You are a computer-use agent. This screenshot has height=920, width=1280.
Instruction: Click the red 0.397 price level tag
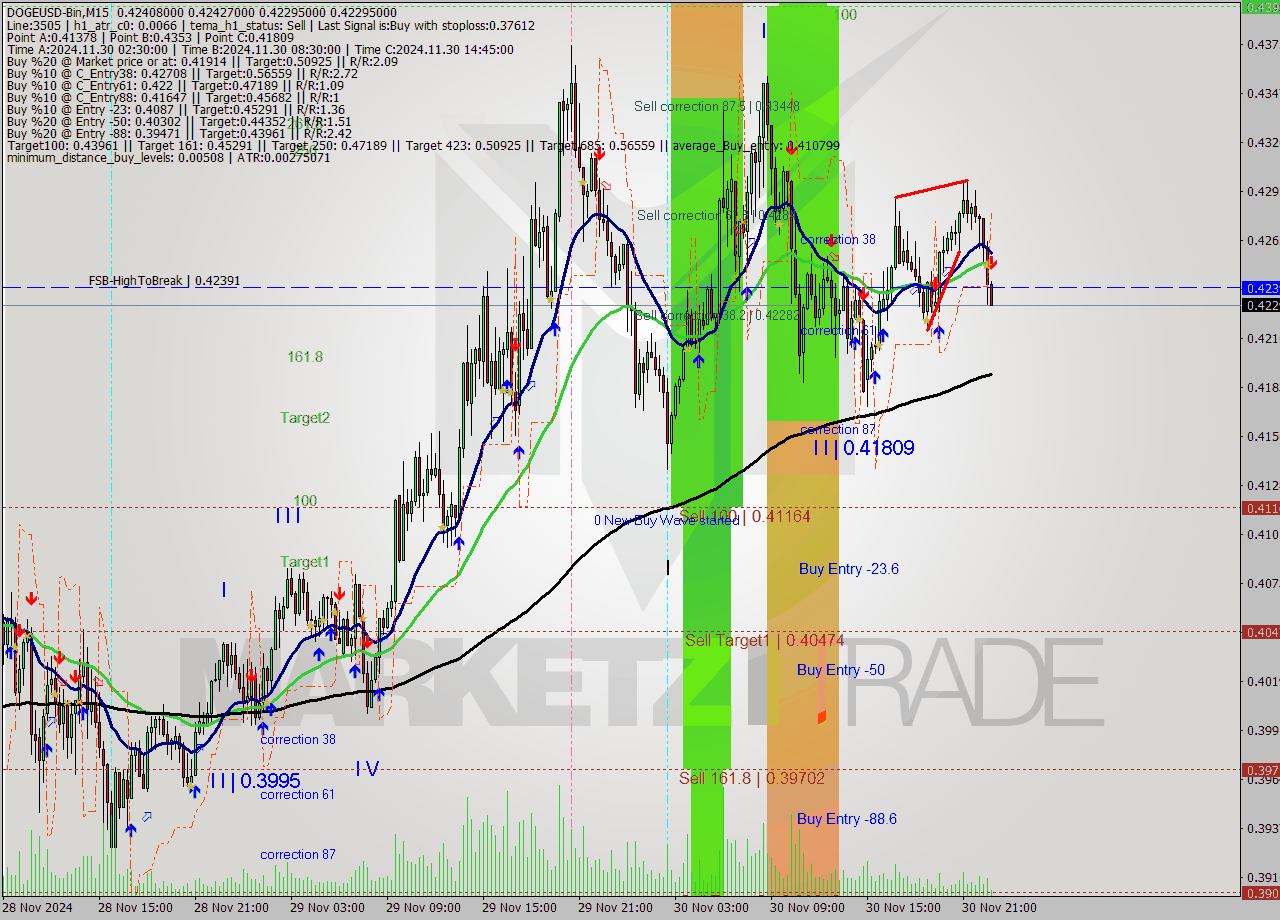click(1259, 770)
